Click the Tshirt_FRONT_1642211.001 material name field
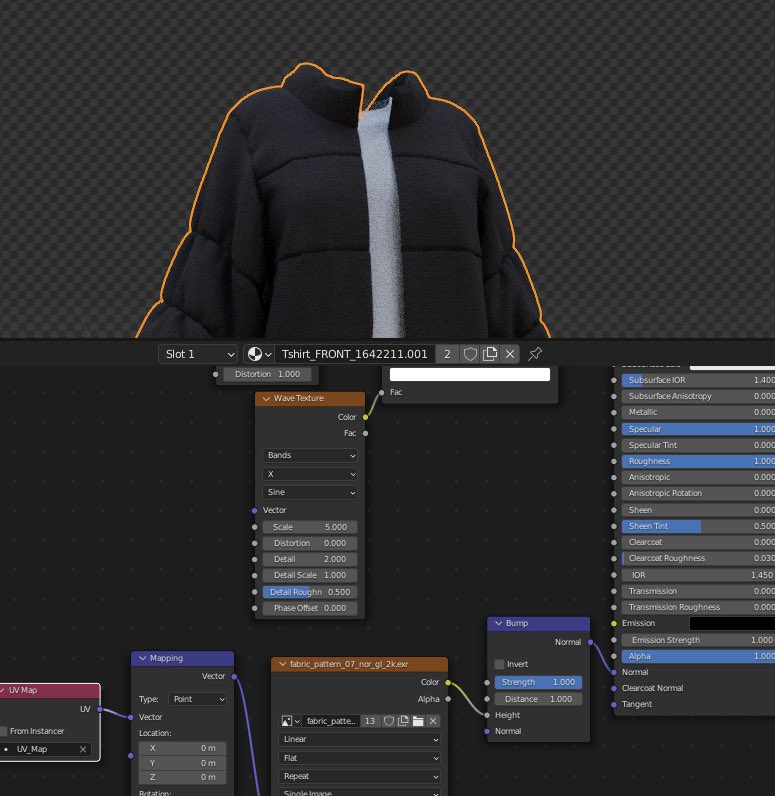The width and height of the screenshot is (775, 796). [x=354, y=354]
